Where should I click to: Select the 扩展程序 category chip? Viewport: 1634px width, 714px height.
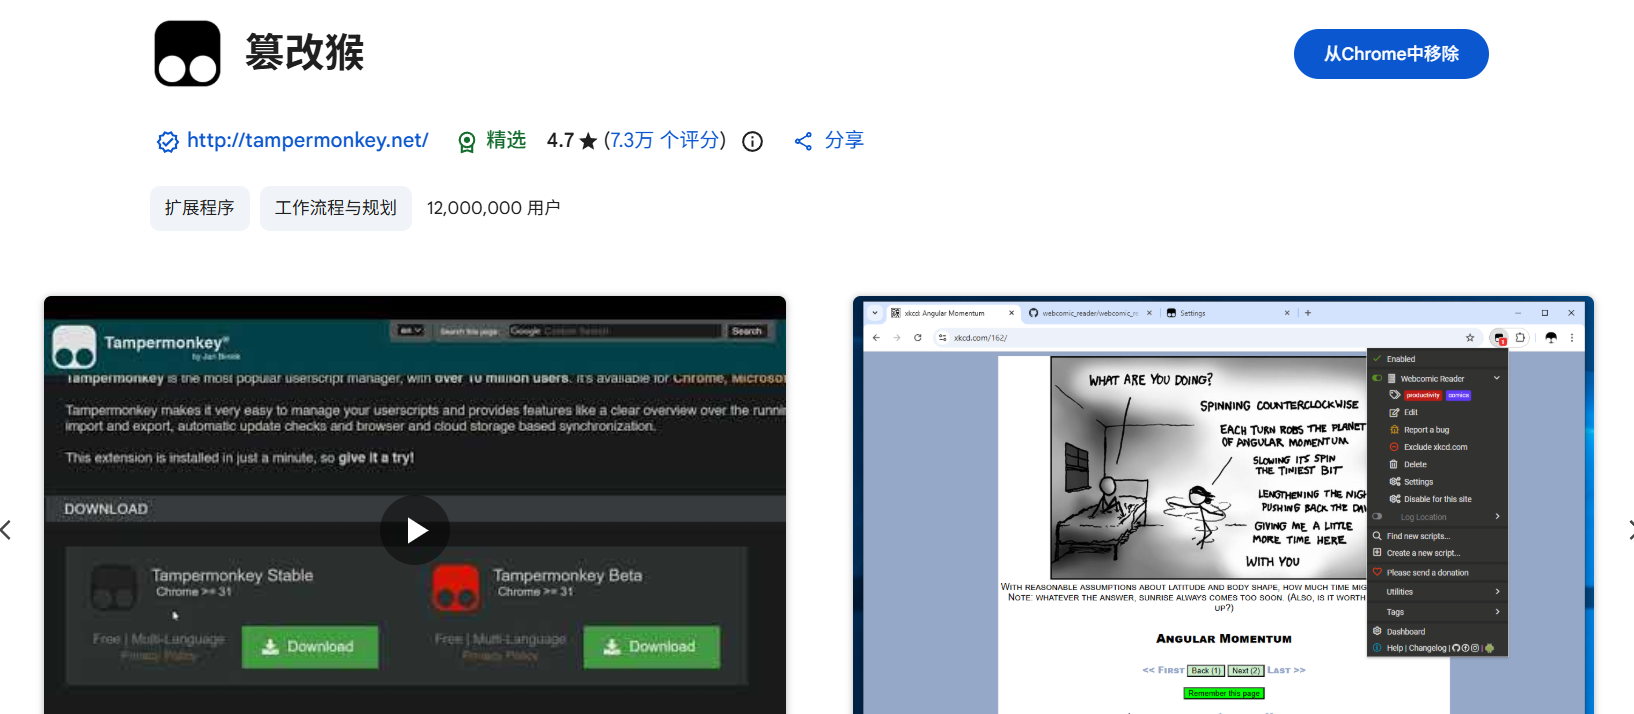tap(200, 208)
